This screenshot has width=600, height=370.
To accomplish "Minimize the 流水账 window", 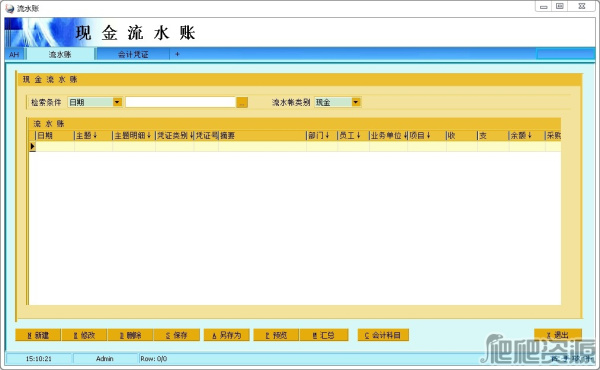I will [543, 7].
